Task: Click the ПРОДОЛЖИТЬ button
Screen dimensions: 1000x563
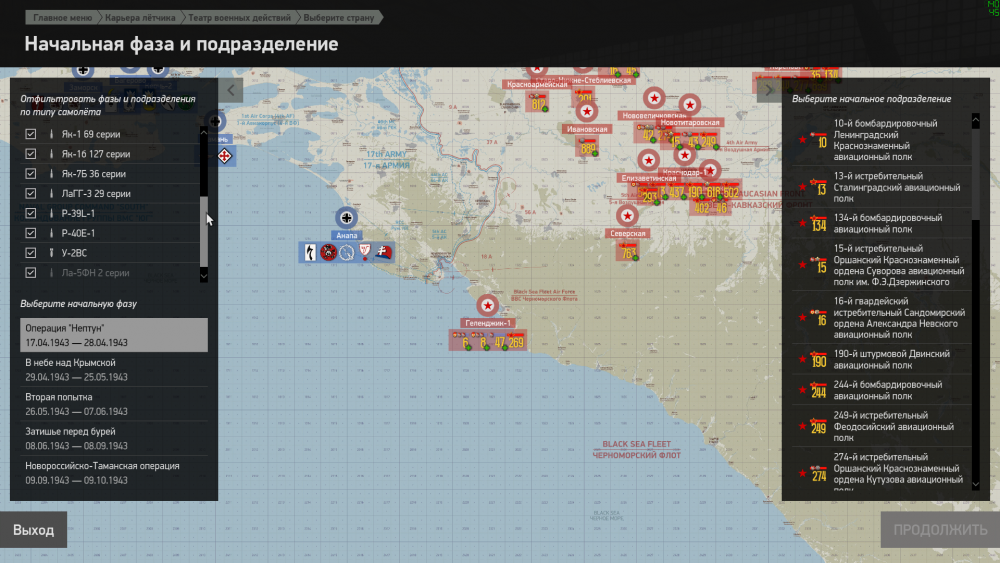Action: point(940,530)
